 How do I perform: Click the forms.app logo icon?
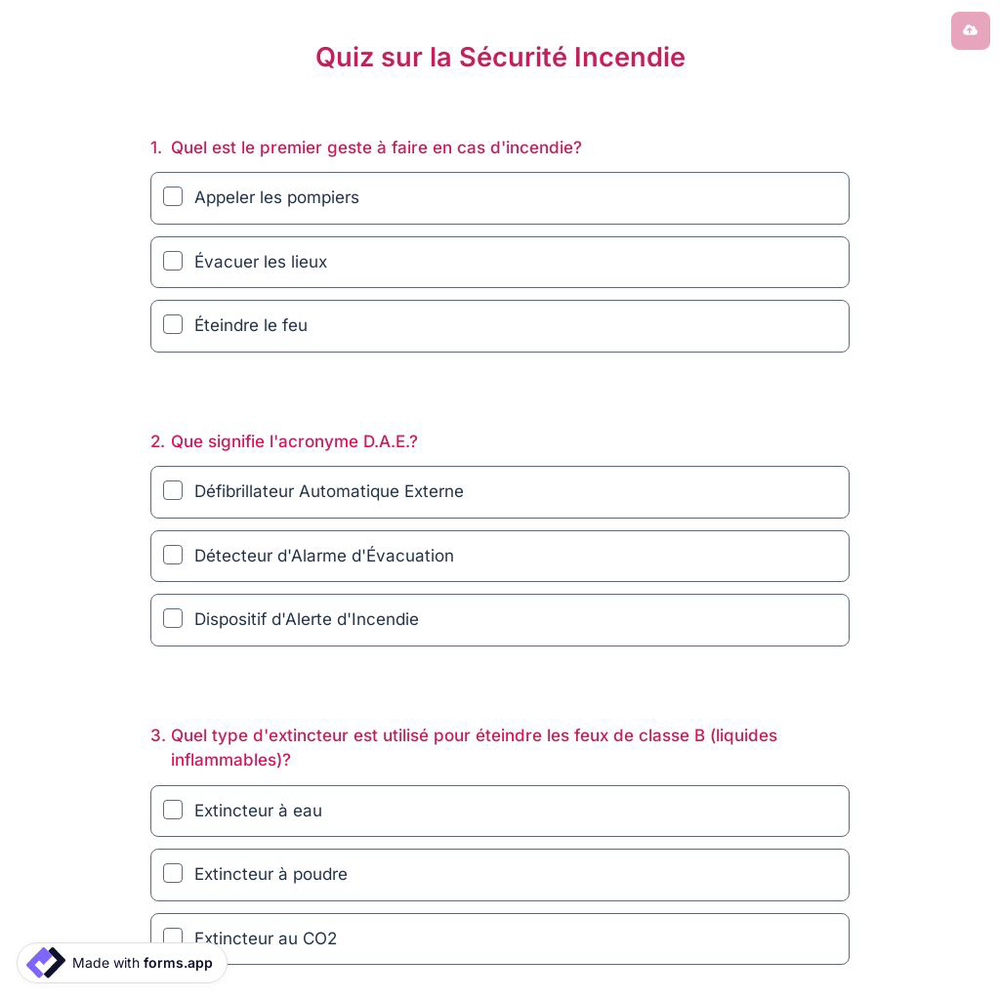coord(45,963)
